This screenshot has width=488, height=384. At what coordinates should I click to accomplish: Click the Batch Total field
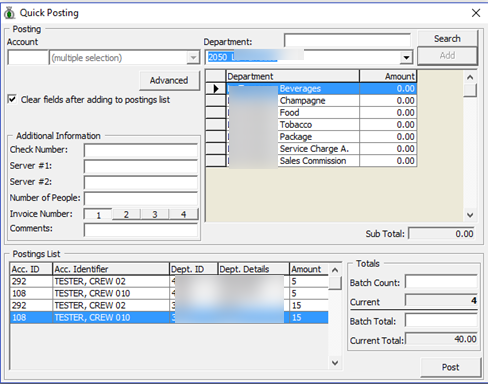[441, 320]
